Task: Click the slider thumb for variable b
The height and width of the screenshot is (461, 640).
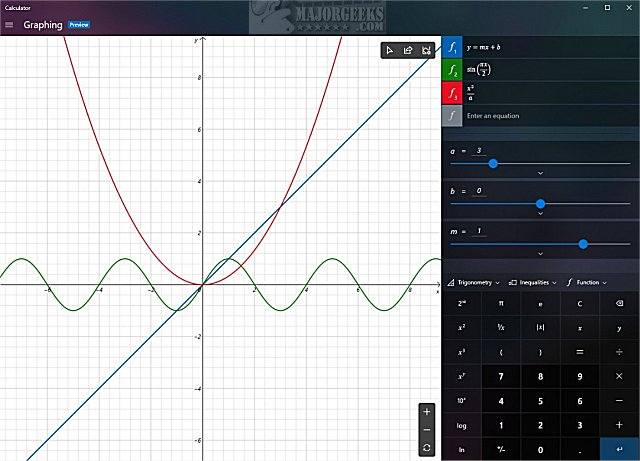Action: coord(540,203)
